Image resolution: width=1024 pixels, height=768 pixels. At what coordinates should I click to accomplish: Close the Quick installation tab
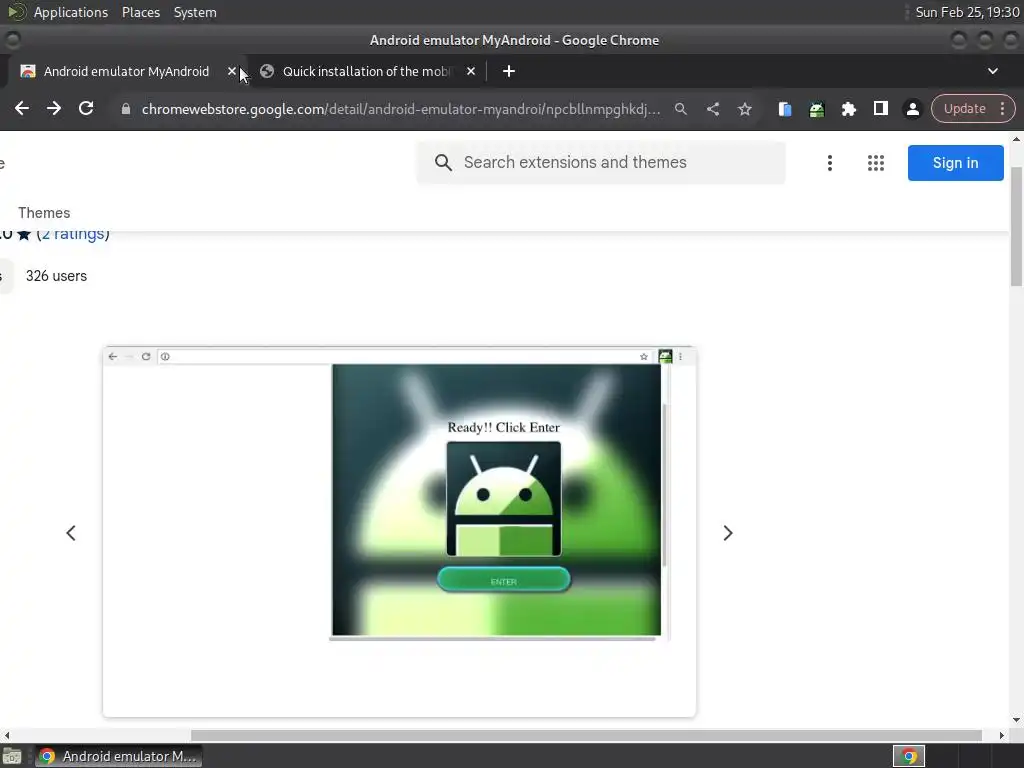pos(471,71)
